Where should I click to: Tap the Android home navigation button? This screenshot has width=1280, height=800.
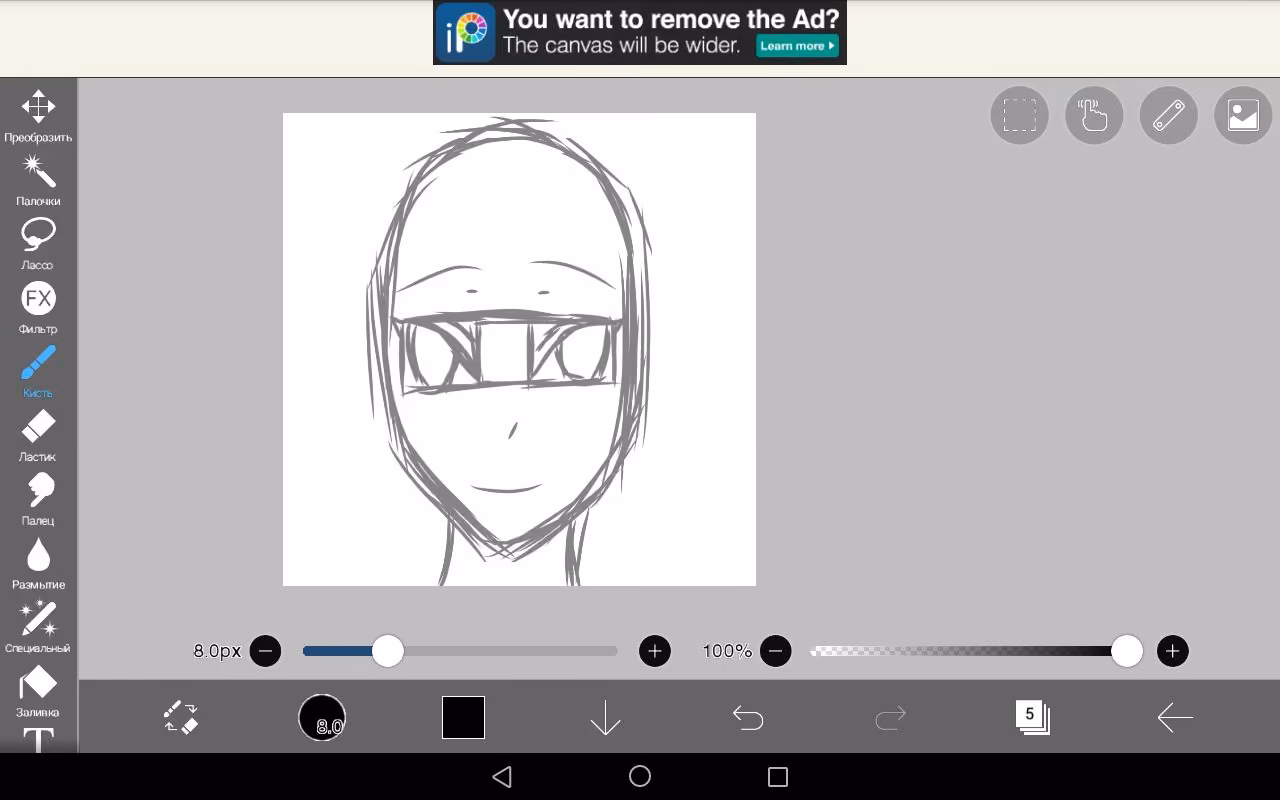click(x=640, y=777)
